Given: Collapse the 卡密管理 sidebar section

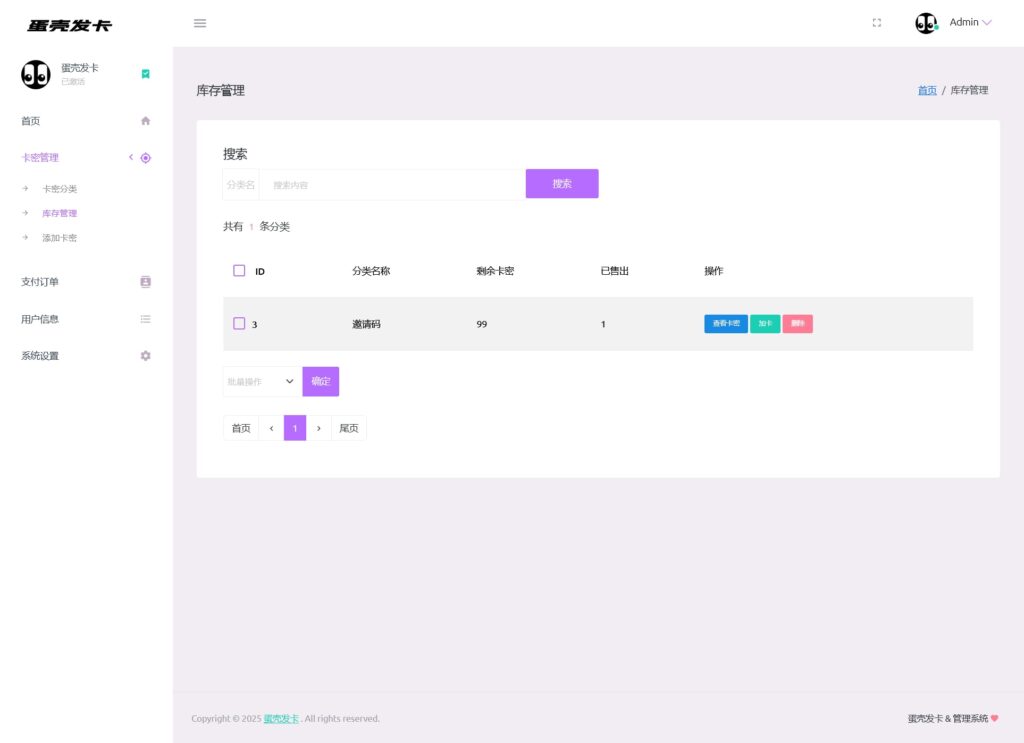Looking at the screenshot, I should pyautogui.click(x=130, y=157).
